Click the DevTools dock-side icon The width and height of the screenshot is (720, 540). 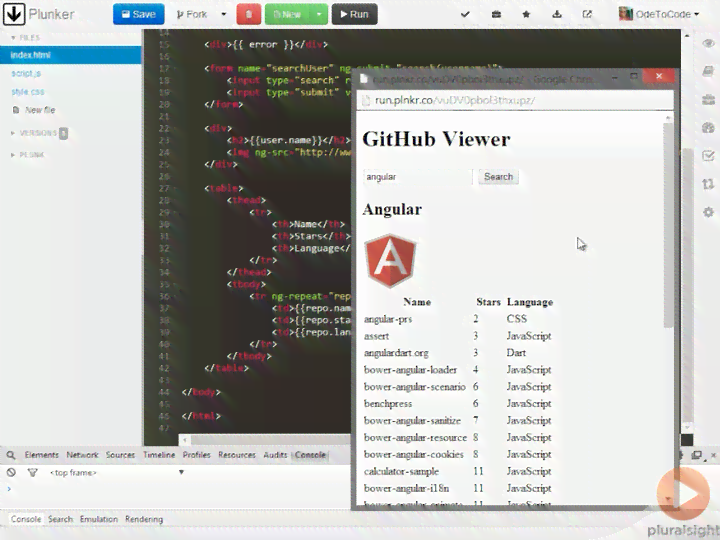tap(697, 455)
